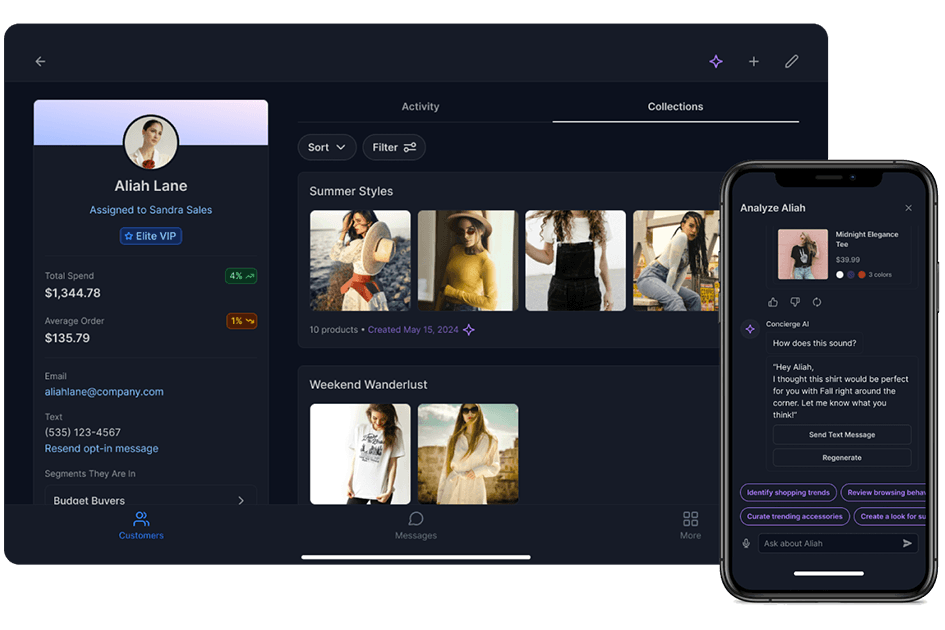
Task: Click the $1,344.78 total spend value
Action: click(73, 293)
